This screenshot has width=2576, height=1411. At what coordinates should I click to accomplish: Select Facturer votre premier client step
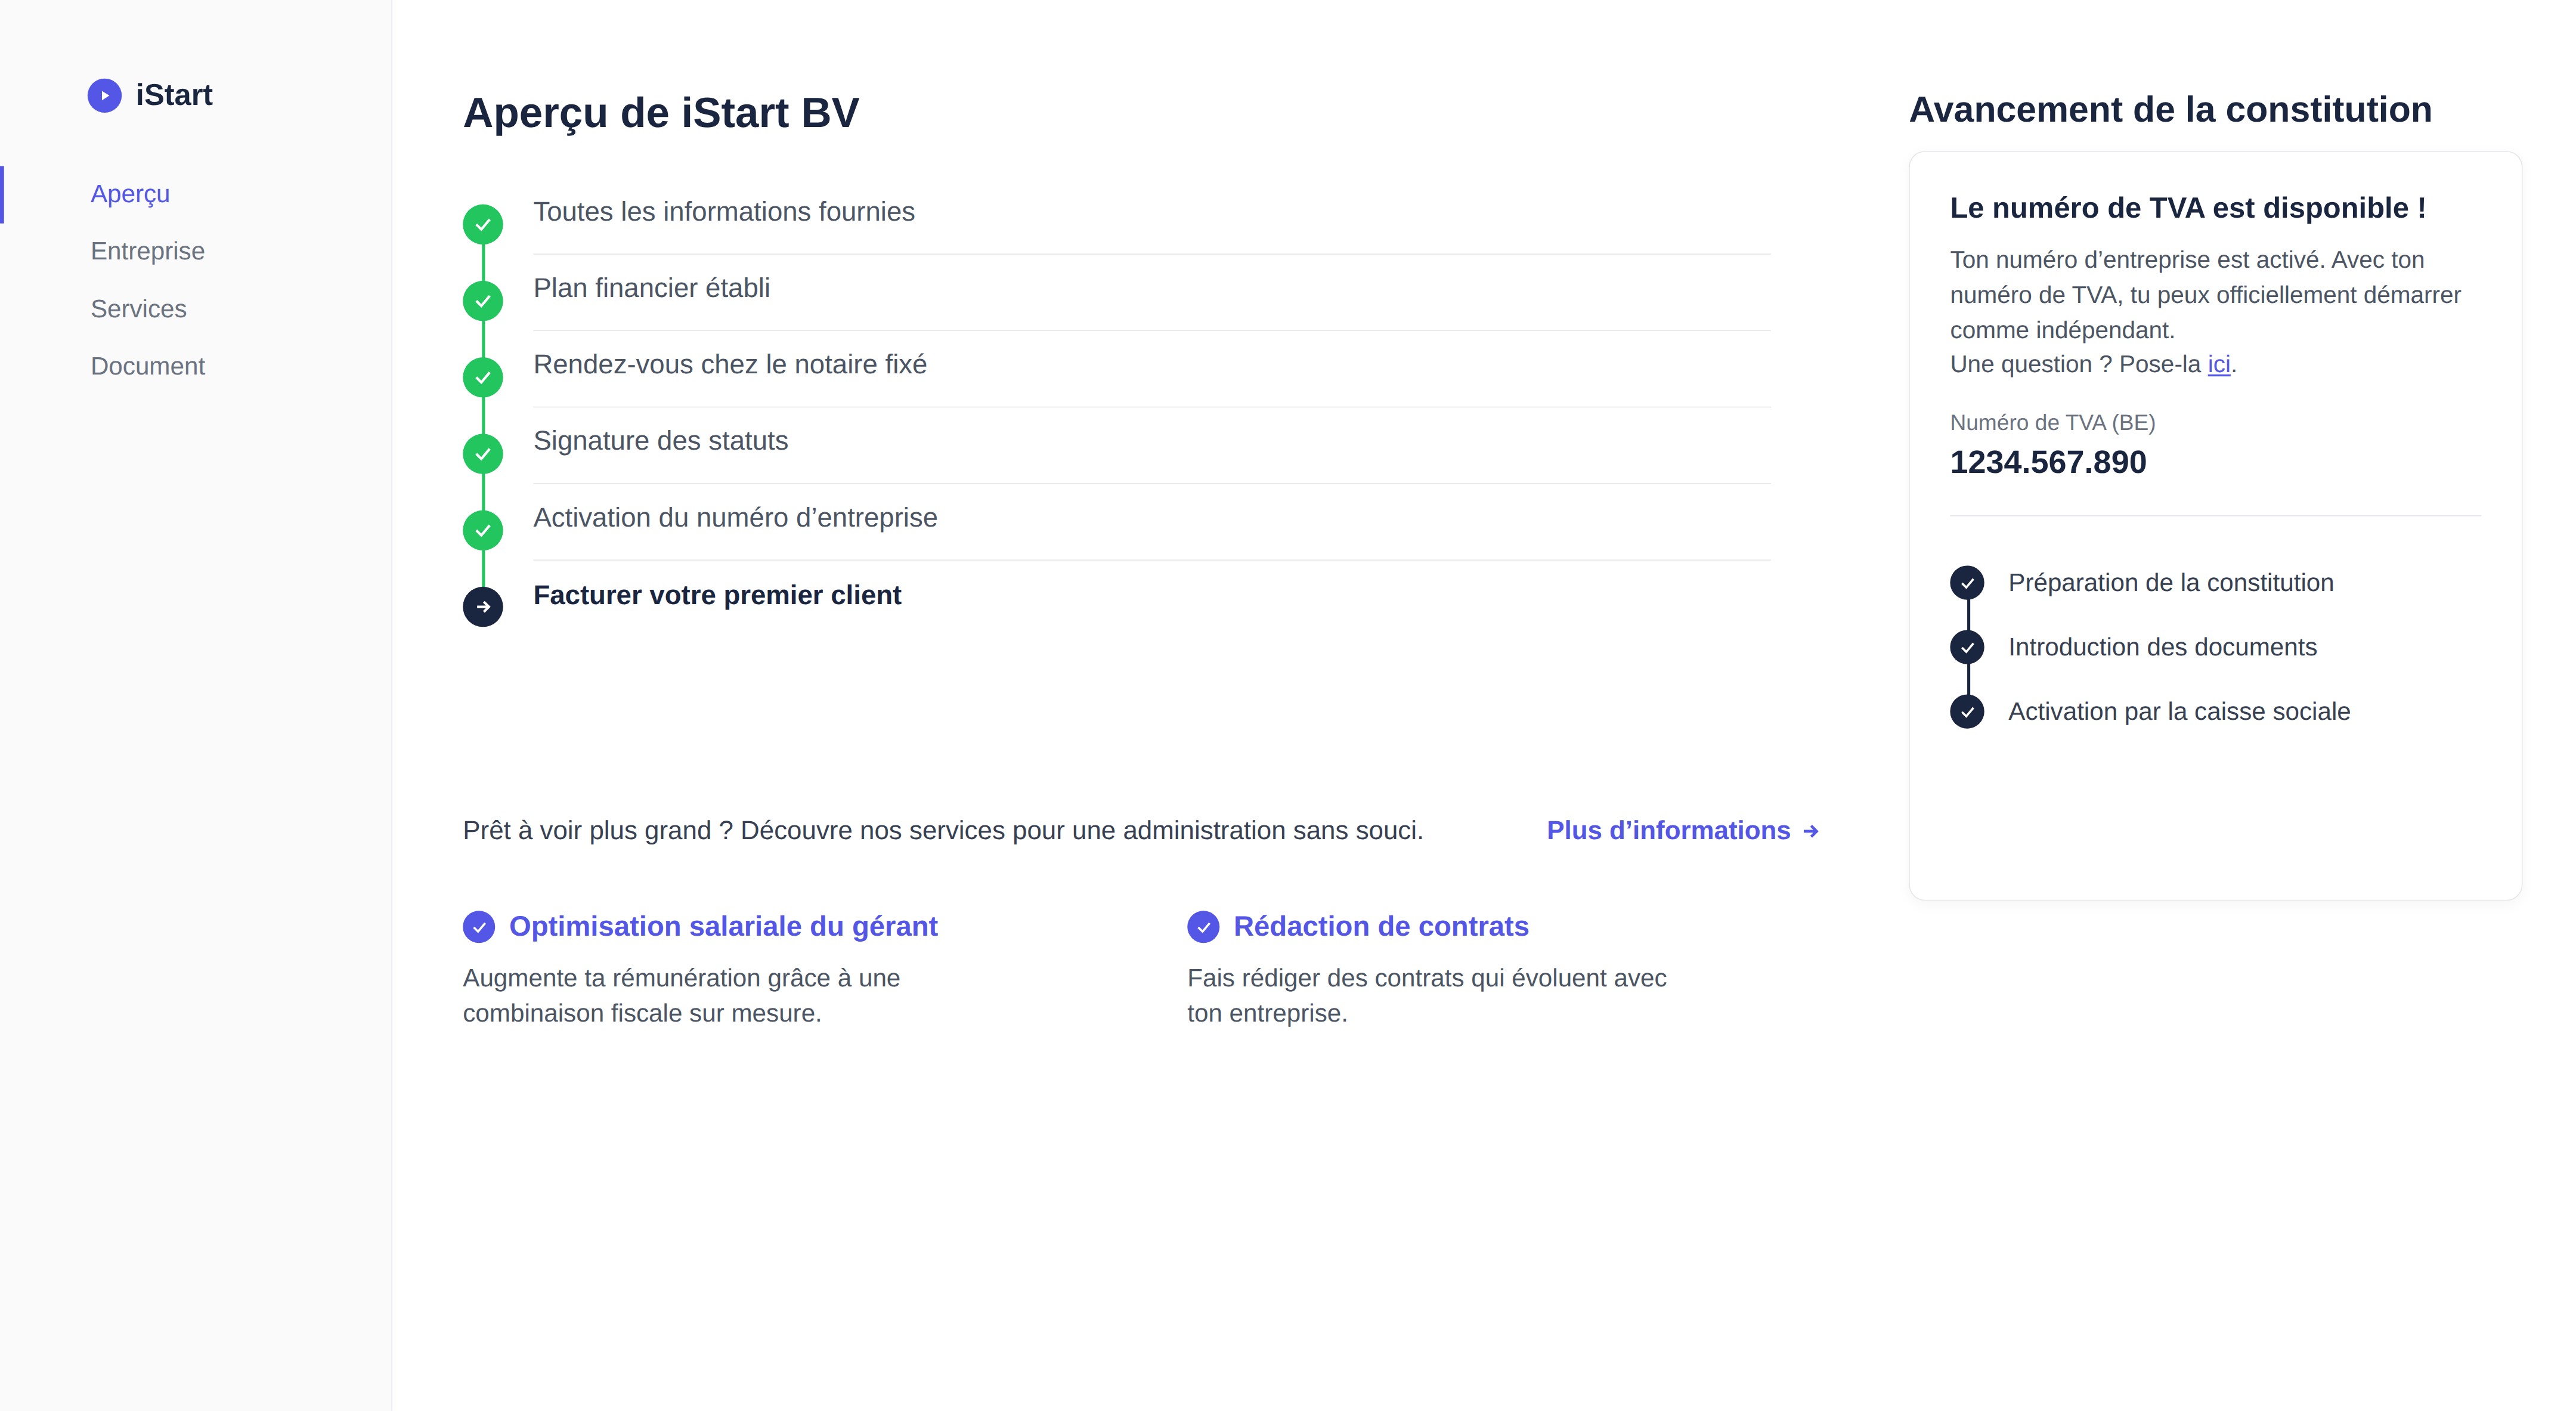click(x=717, y=595)
